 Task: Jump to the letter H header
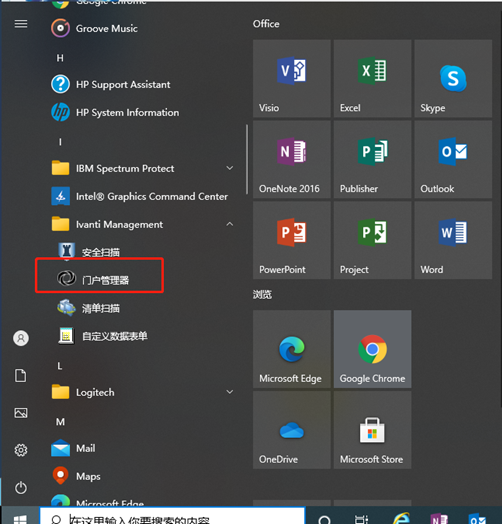(x=60, y=58)
